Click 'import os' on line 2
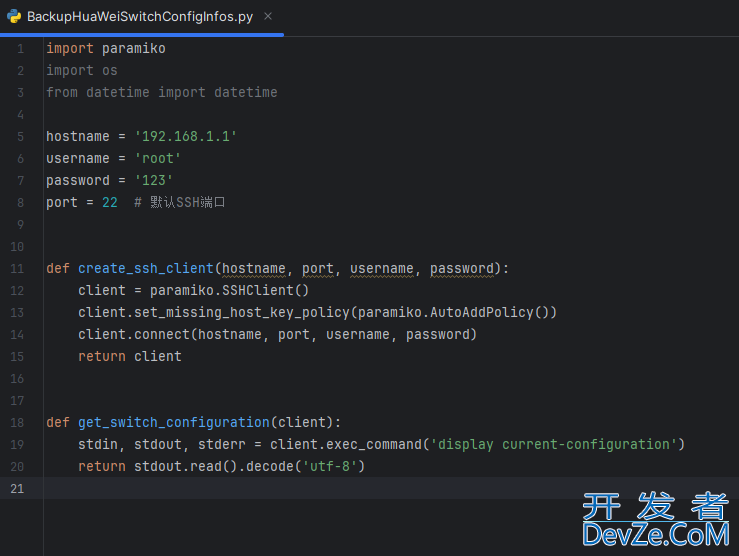Image resolution: width=739 pixels, height=556 pixels. [82, 71]
